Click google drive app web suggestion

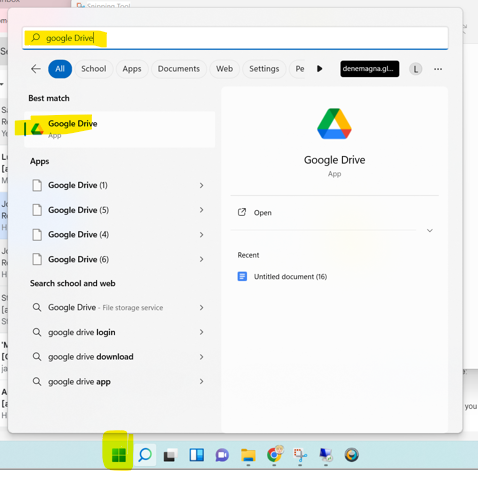click(x=119, y=381)
